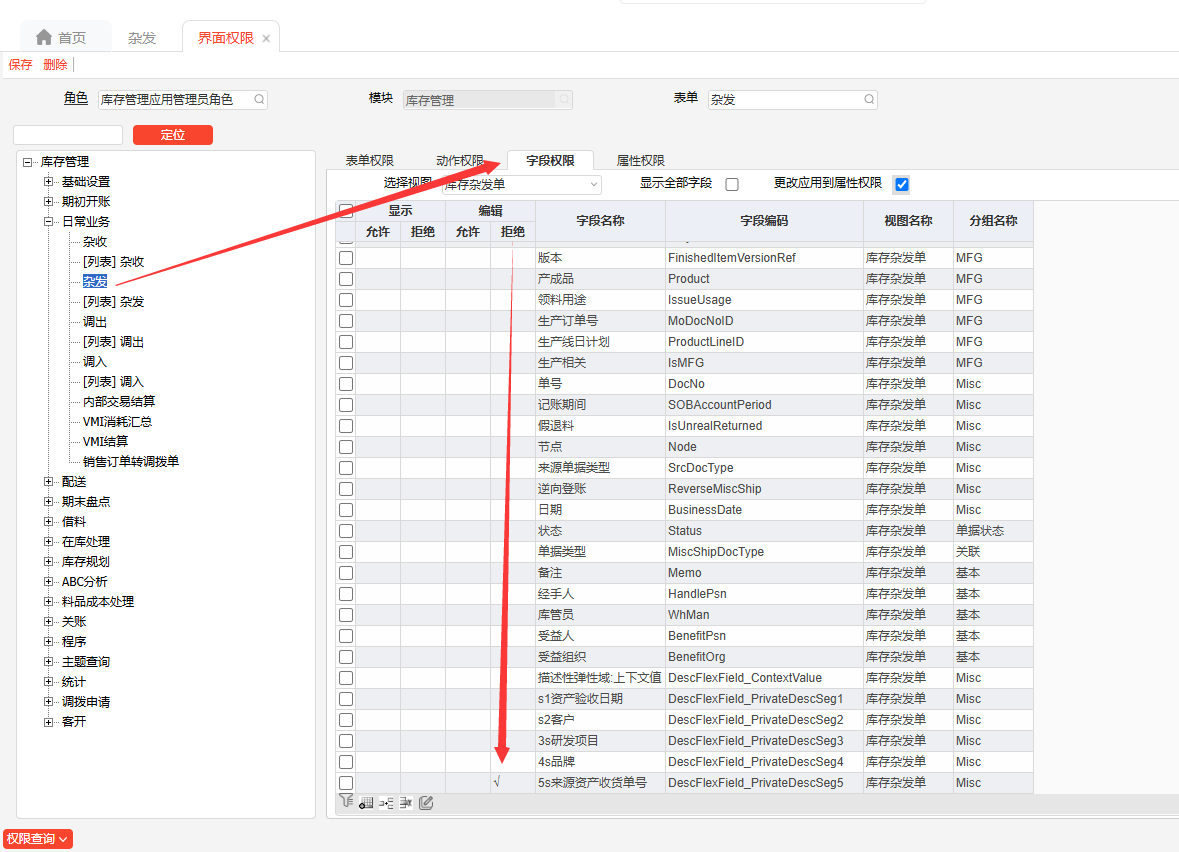Enable the 显示全部字段 checkbox
Viewport: 1179px width, 852px height.
732,184
